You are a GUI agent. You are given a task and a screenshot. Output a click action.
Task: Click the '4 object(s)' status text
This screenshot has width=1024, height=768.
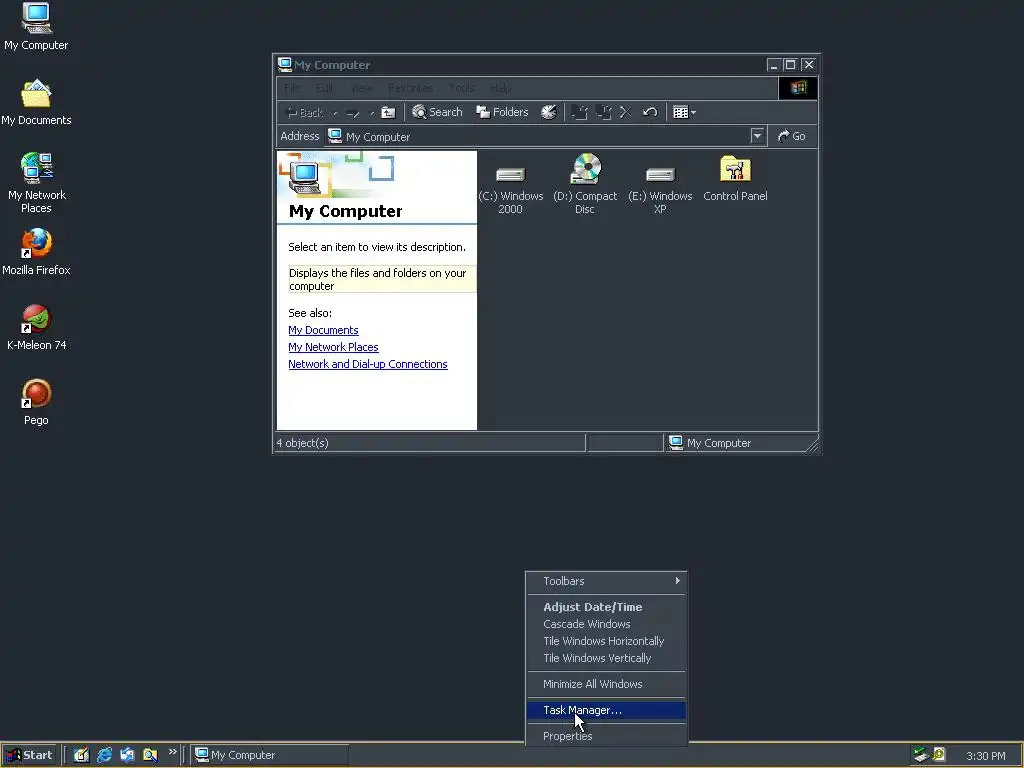(x=302, y=443)
